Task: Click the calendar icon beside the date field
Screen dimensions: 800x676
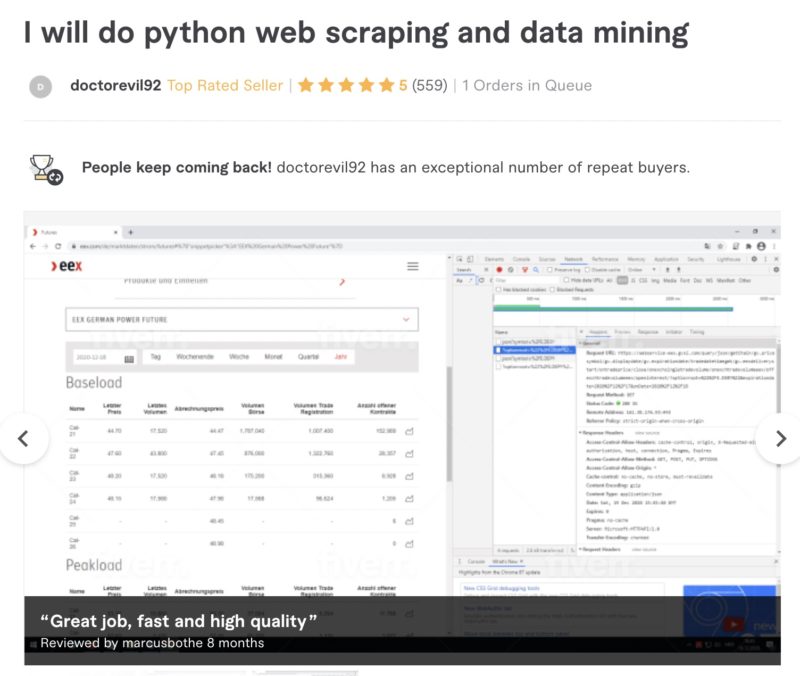Action: 129,359
